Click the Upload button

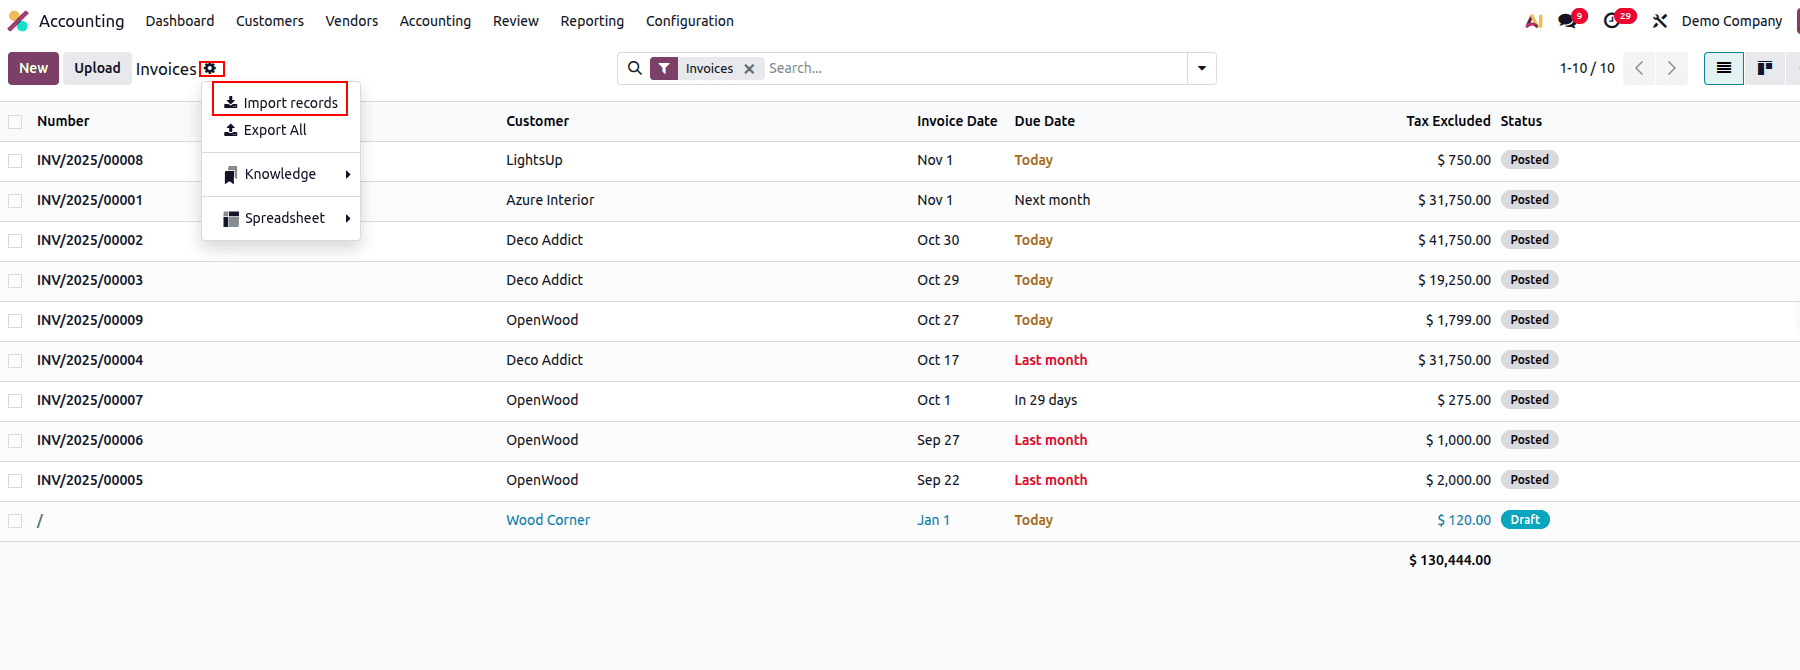tap(97, 68)
